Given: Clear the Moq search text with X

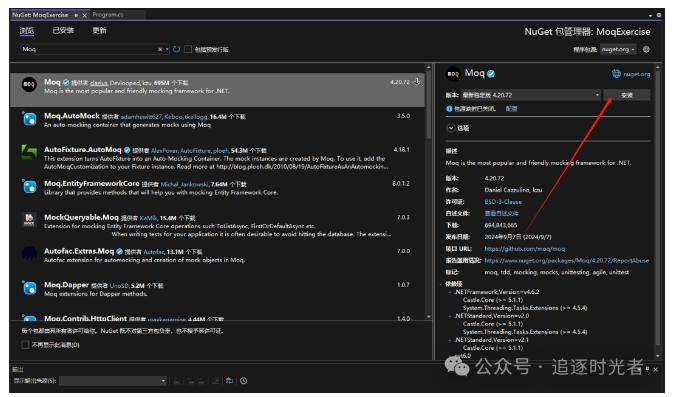Looking at the screenshot, I should [x=160, y=49].
